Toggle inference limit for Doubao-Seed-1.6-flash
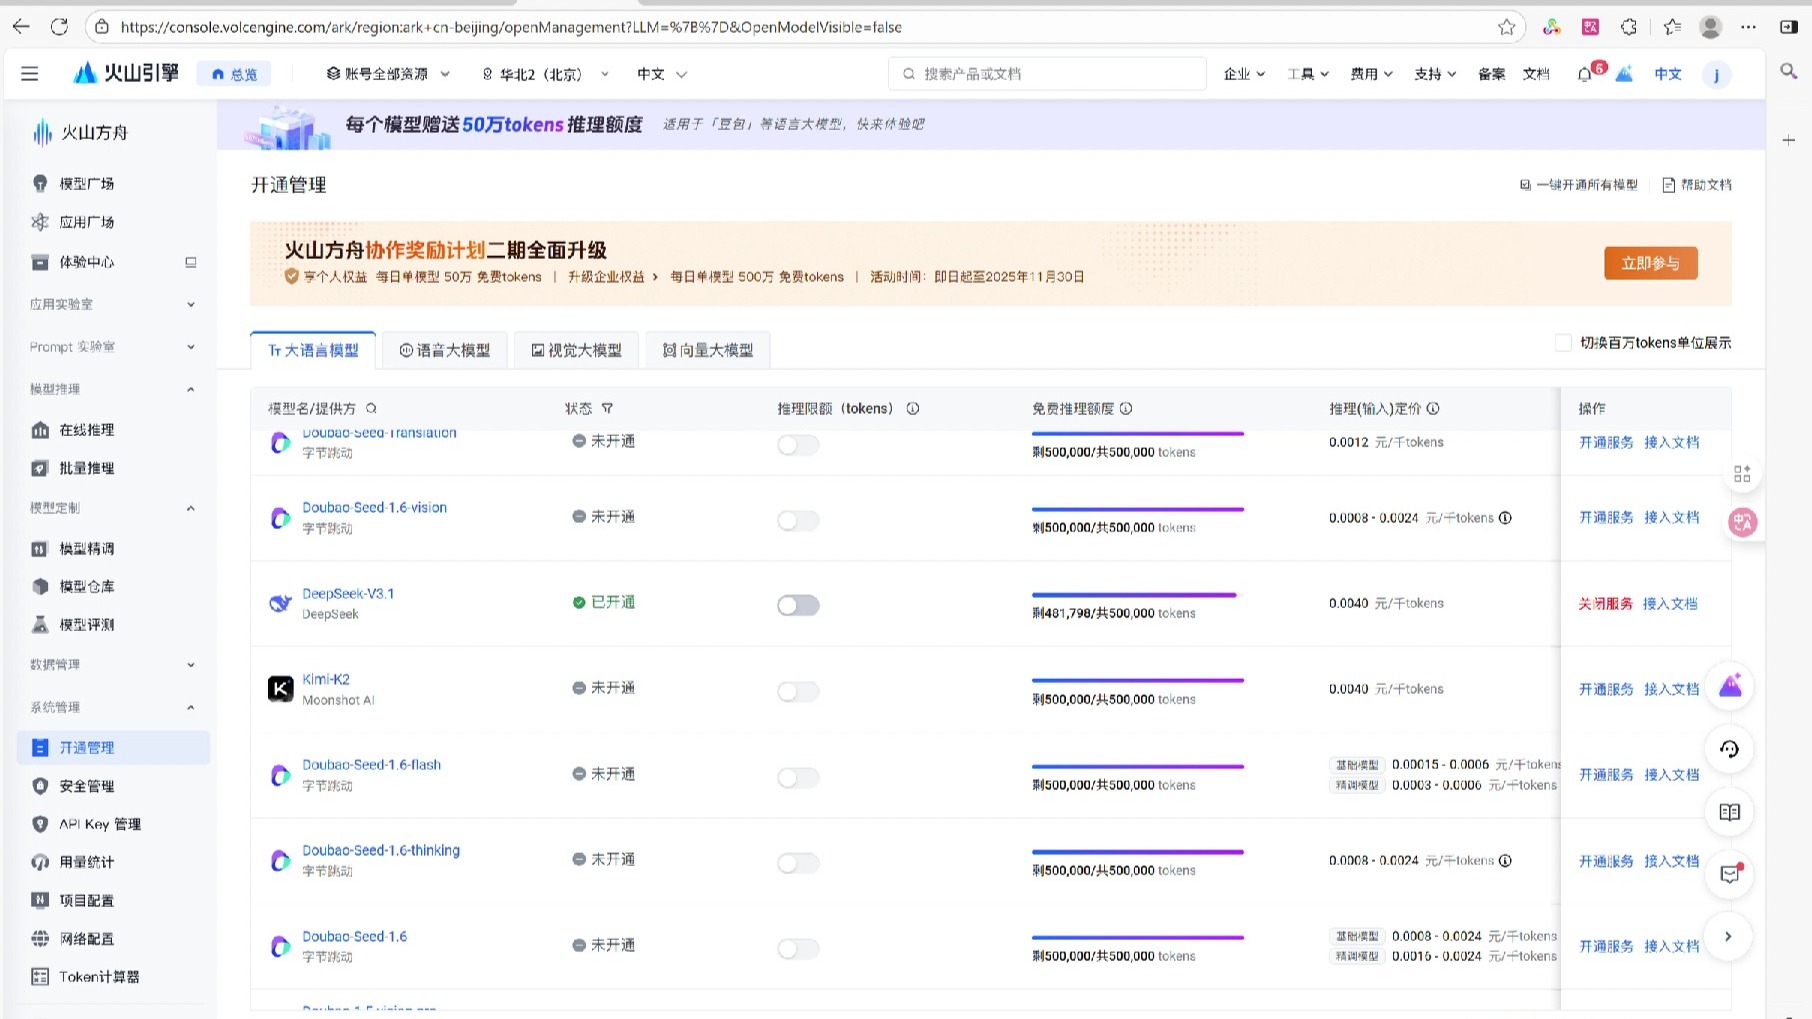1812x1019 pixels. 798,777
